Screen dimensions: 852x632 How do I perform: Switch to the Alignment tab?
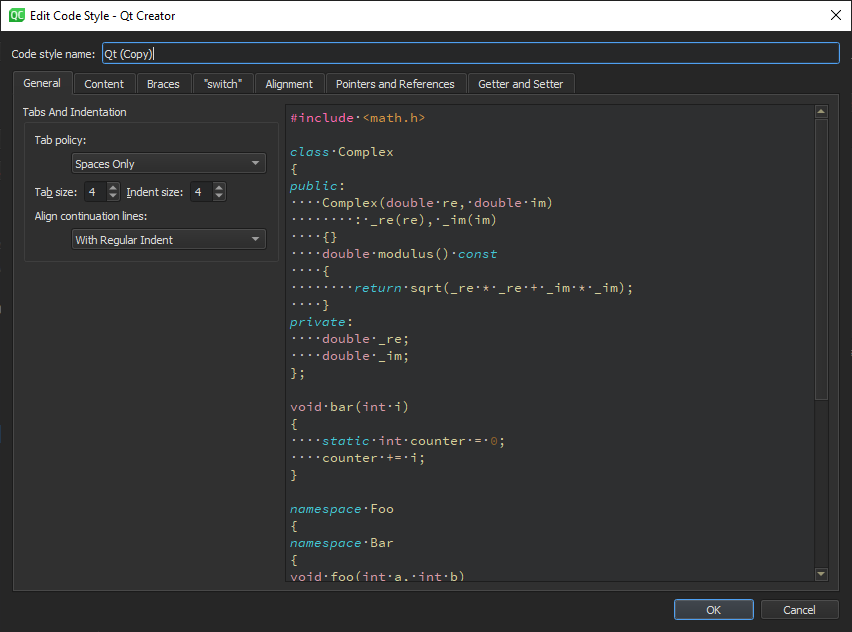tap(289, 83)
